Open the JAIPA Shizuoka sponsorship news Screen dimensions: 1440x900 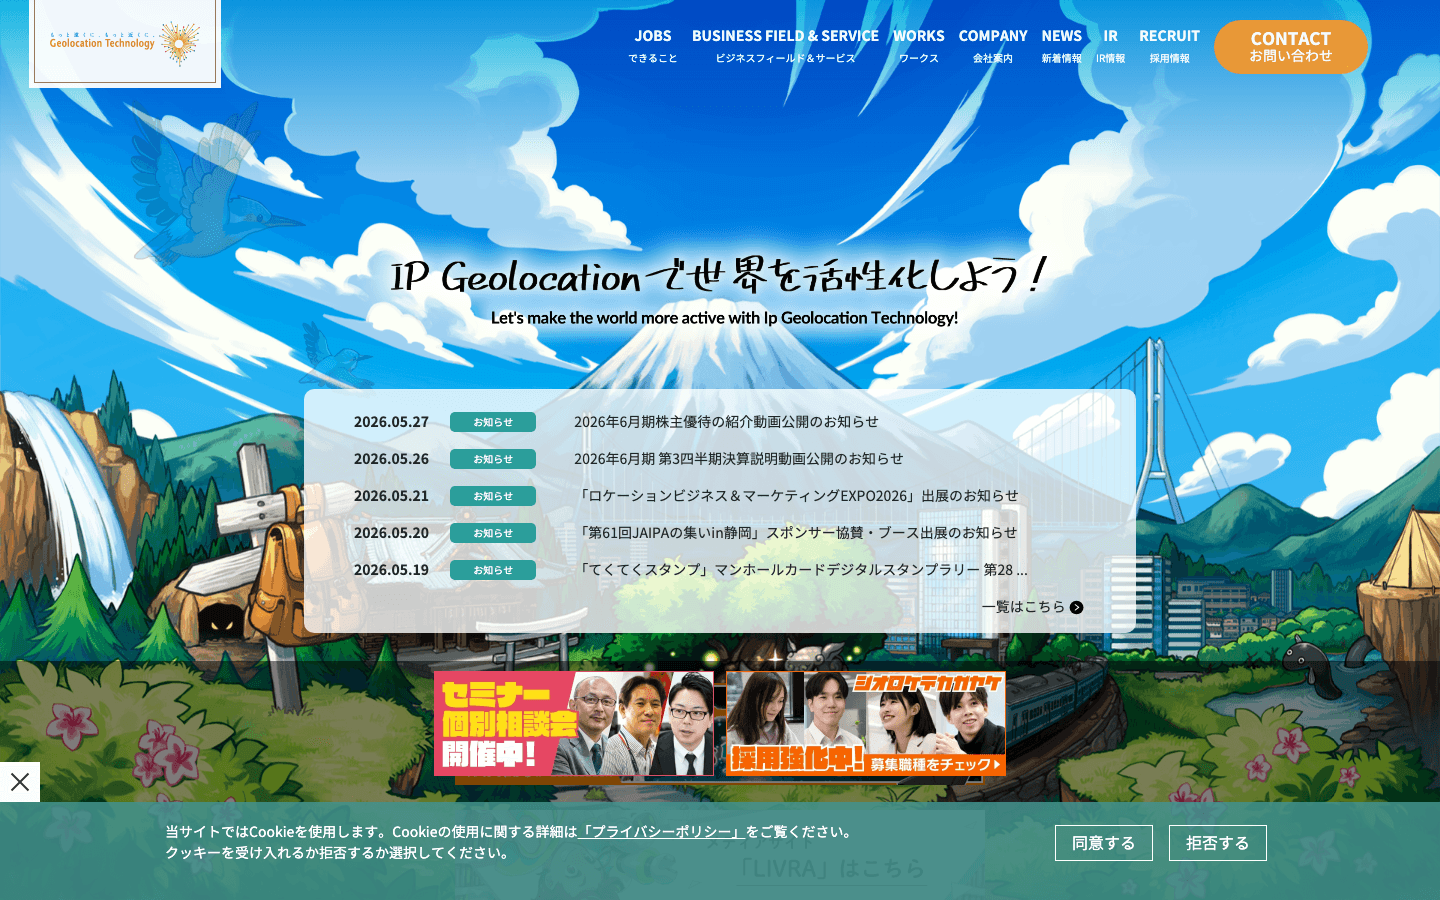click(x=795, y=533)
